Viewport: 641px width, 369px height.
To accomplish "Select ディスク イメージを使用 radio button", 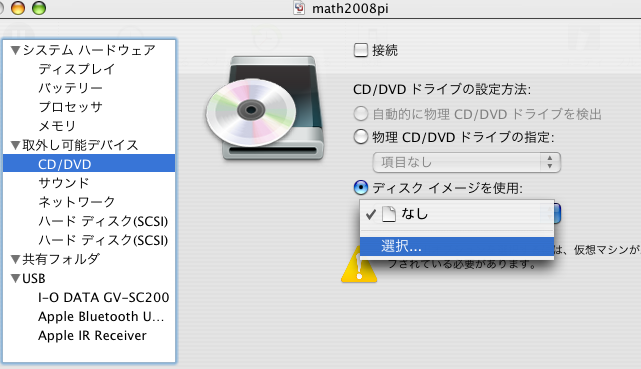I will [361, 188].
